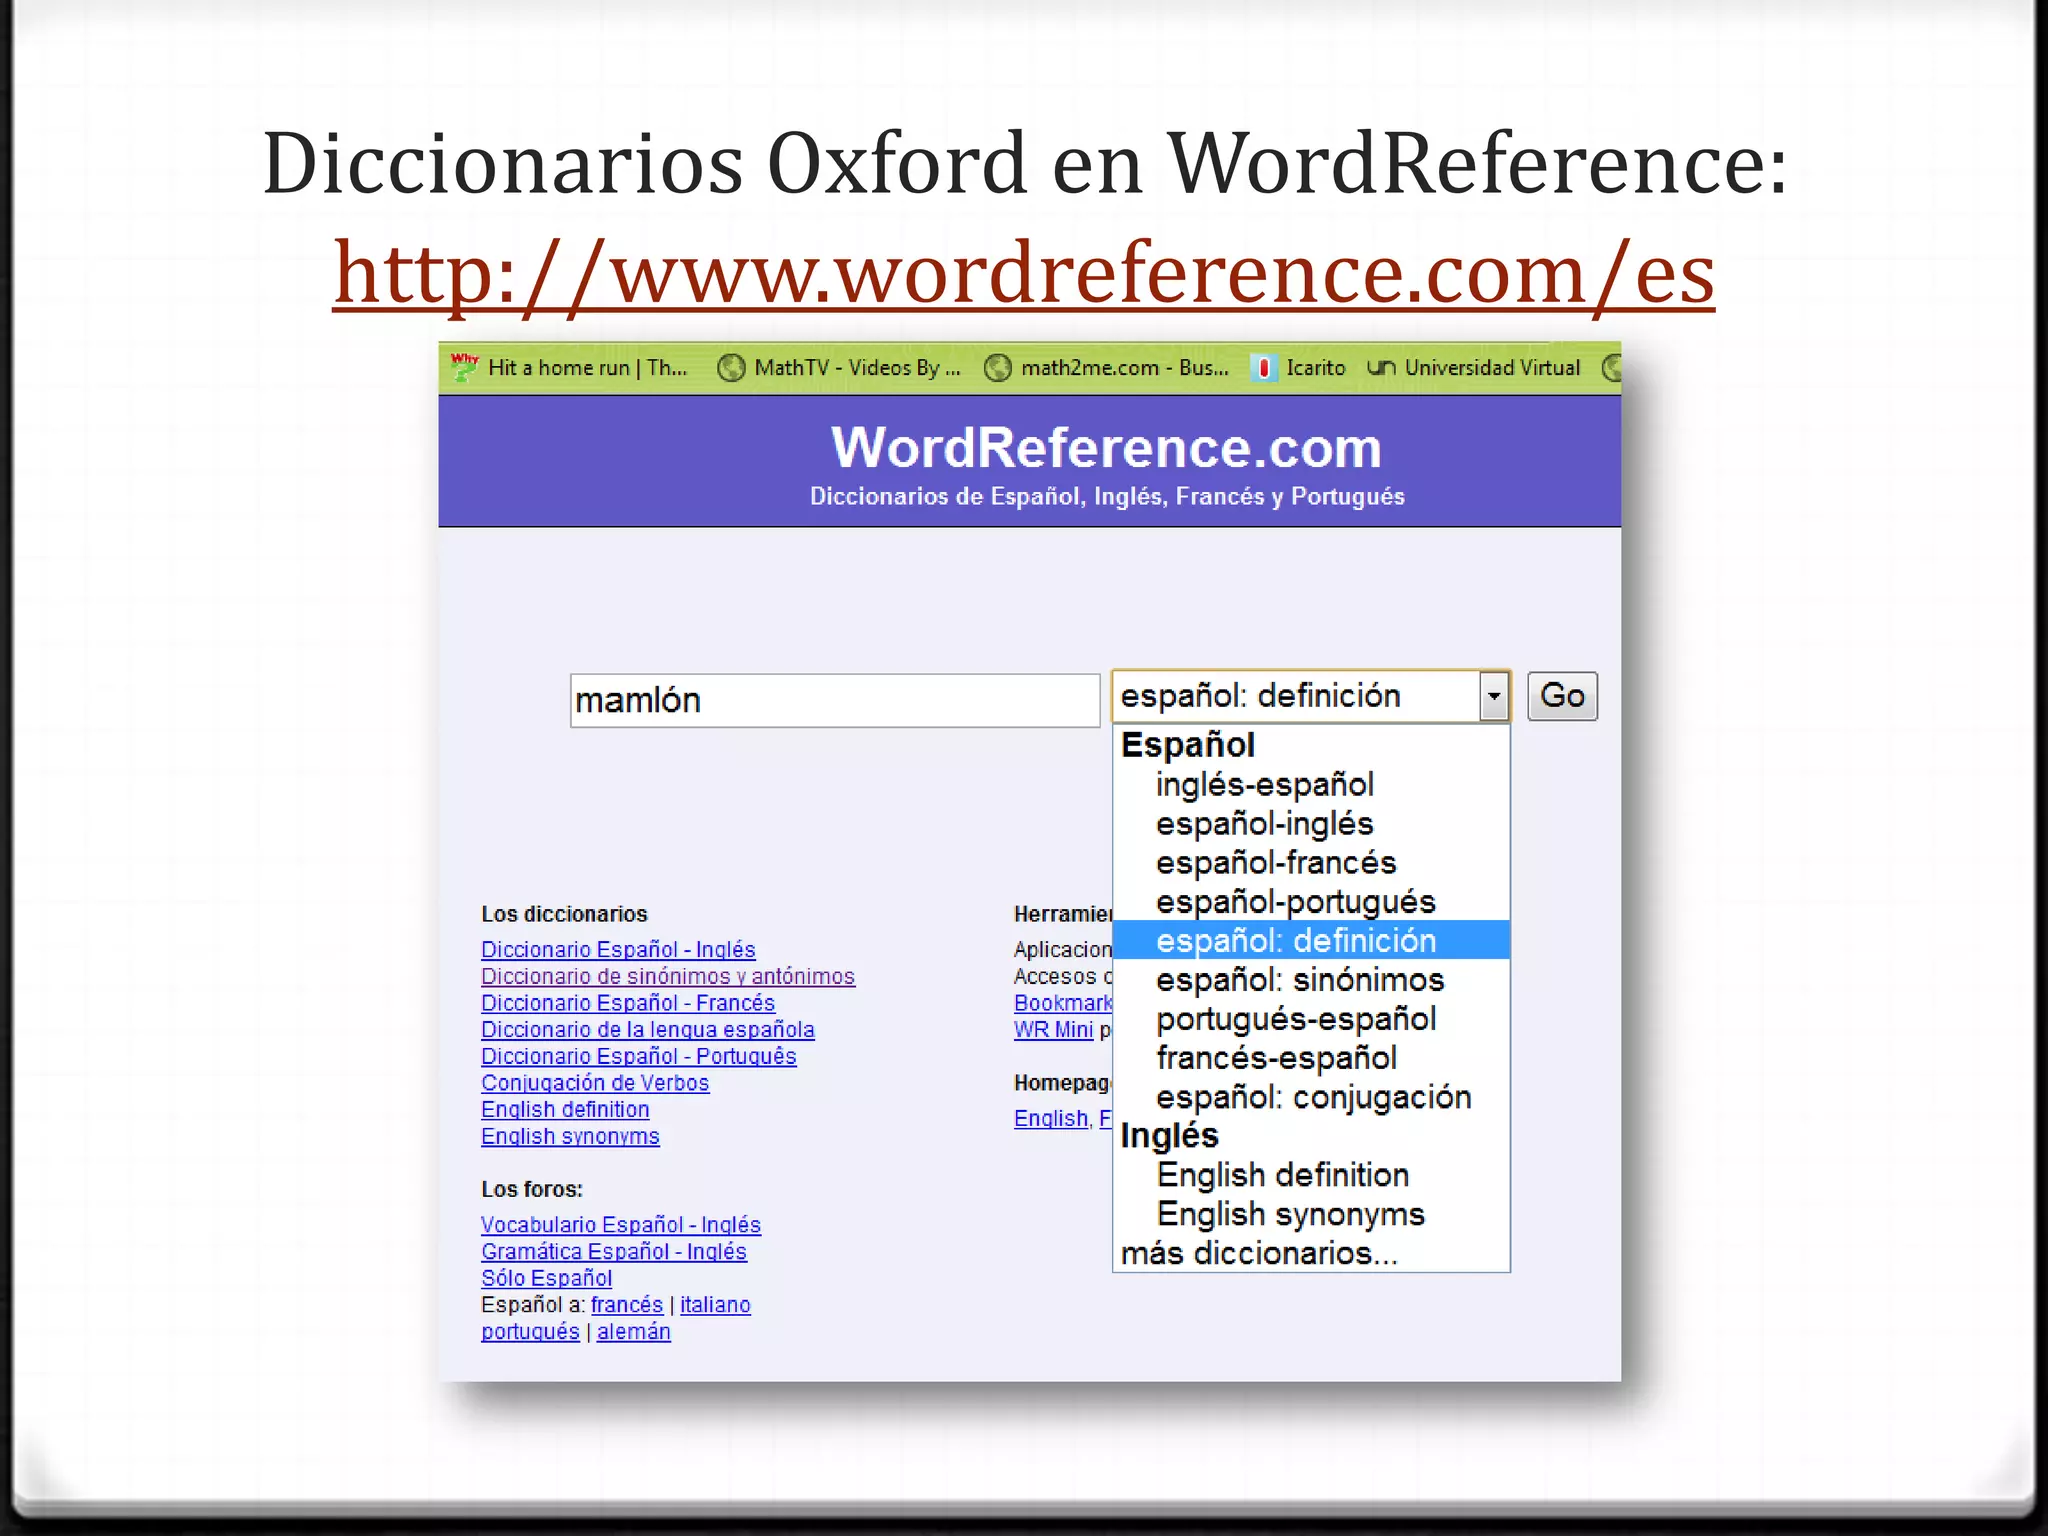Image resolution: width=2048 pixels, height=1536 pixels.
Task: Click the 'English definition' link under Los diccionarios
Action: coord(565,1110)
